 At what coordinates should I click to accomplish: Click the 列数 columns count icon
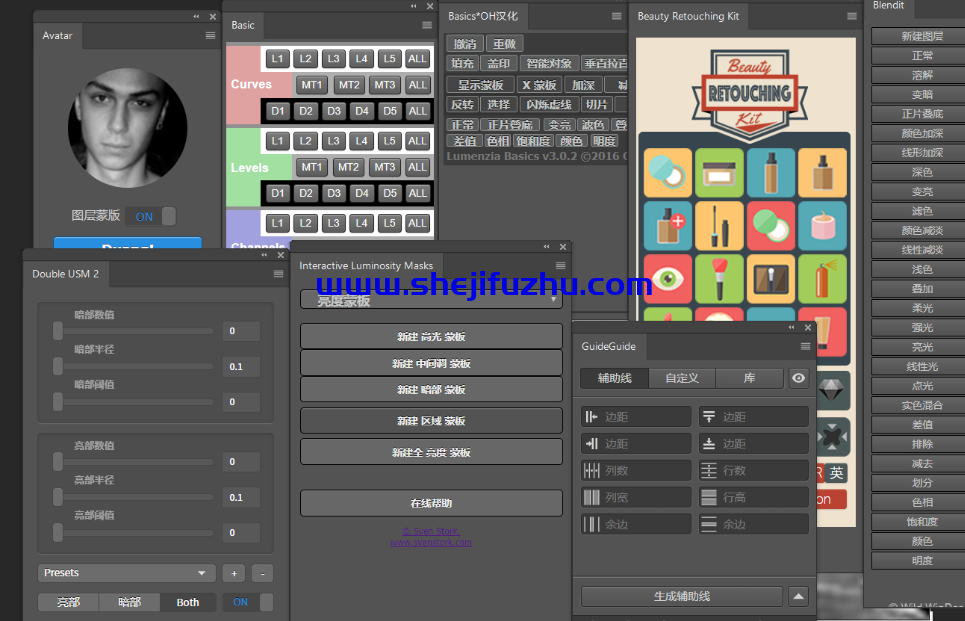coord(591,470)
